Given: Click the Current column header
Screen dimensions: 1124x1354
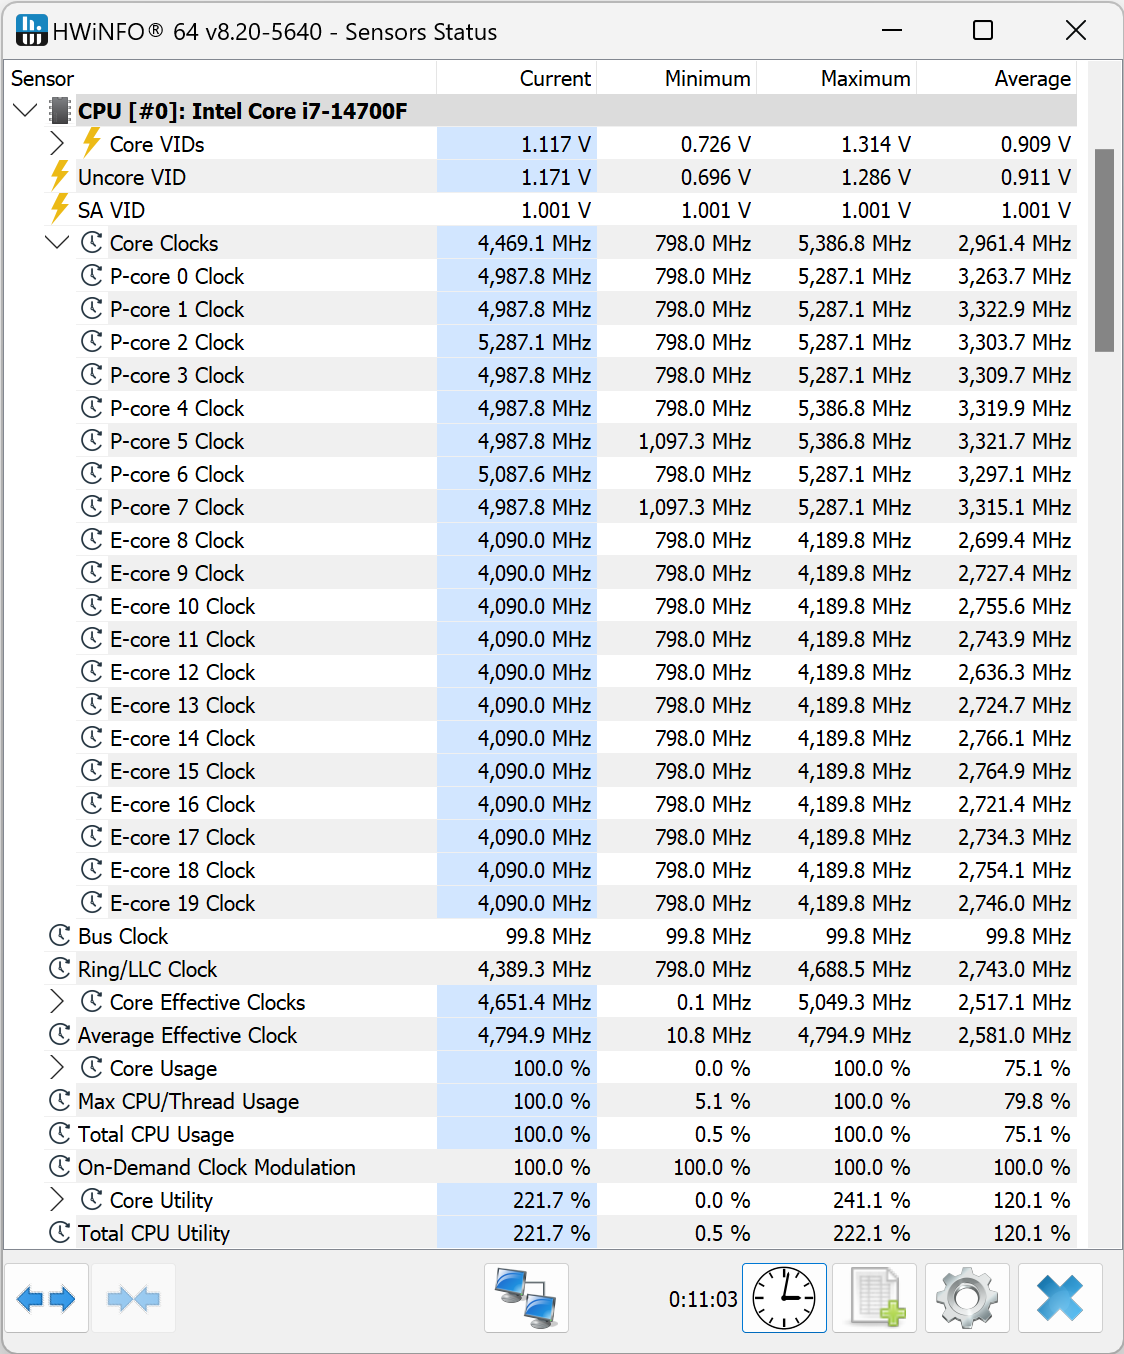Looking at the screenshot, I should [555, 78].
